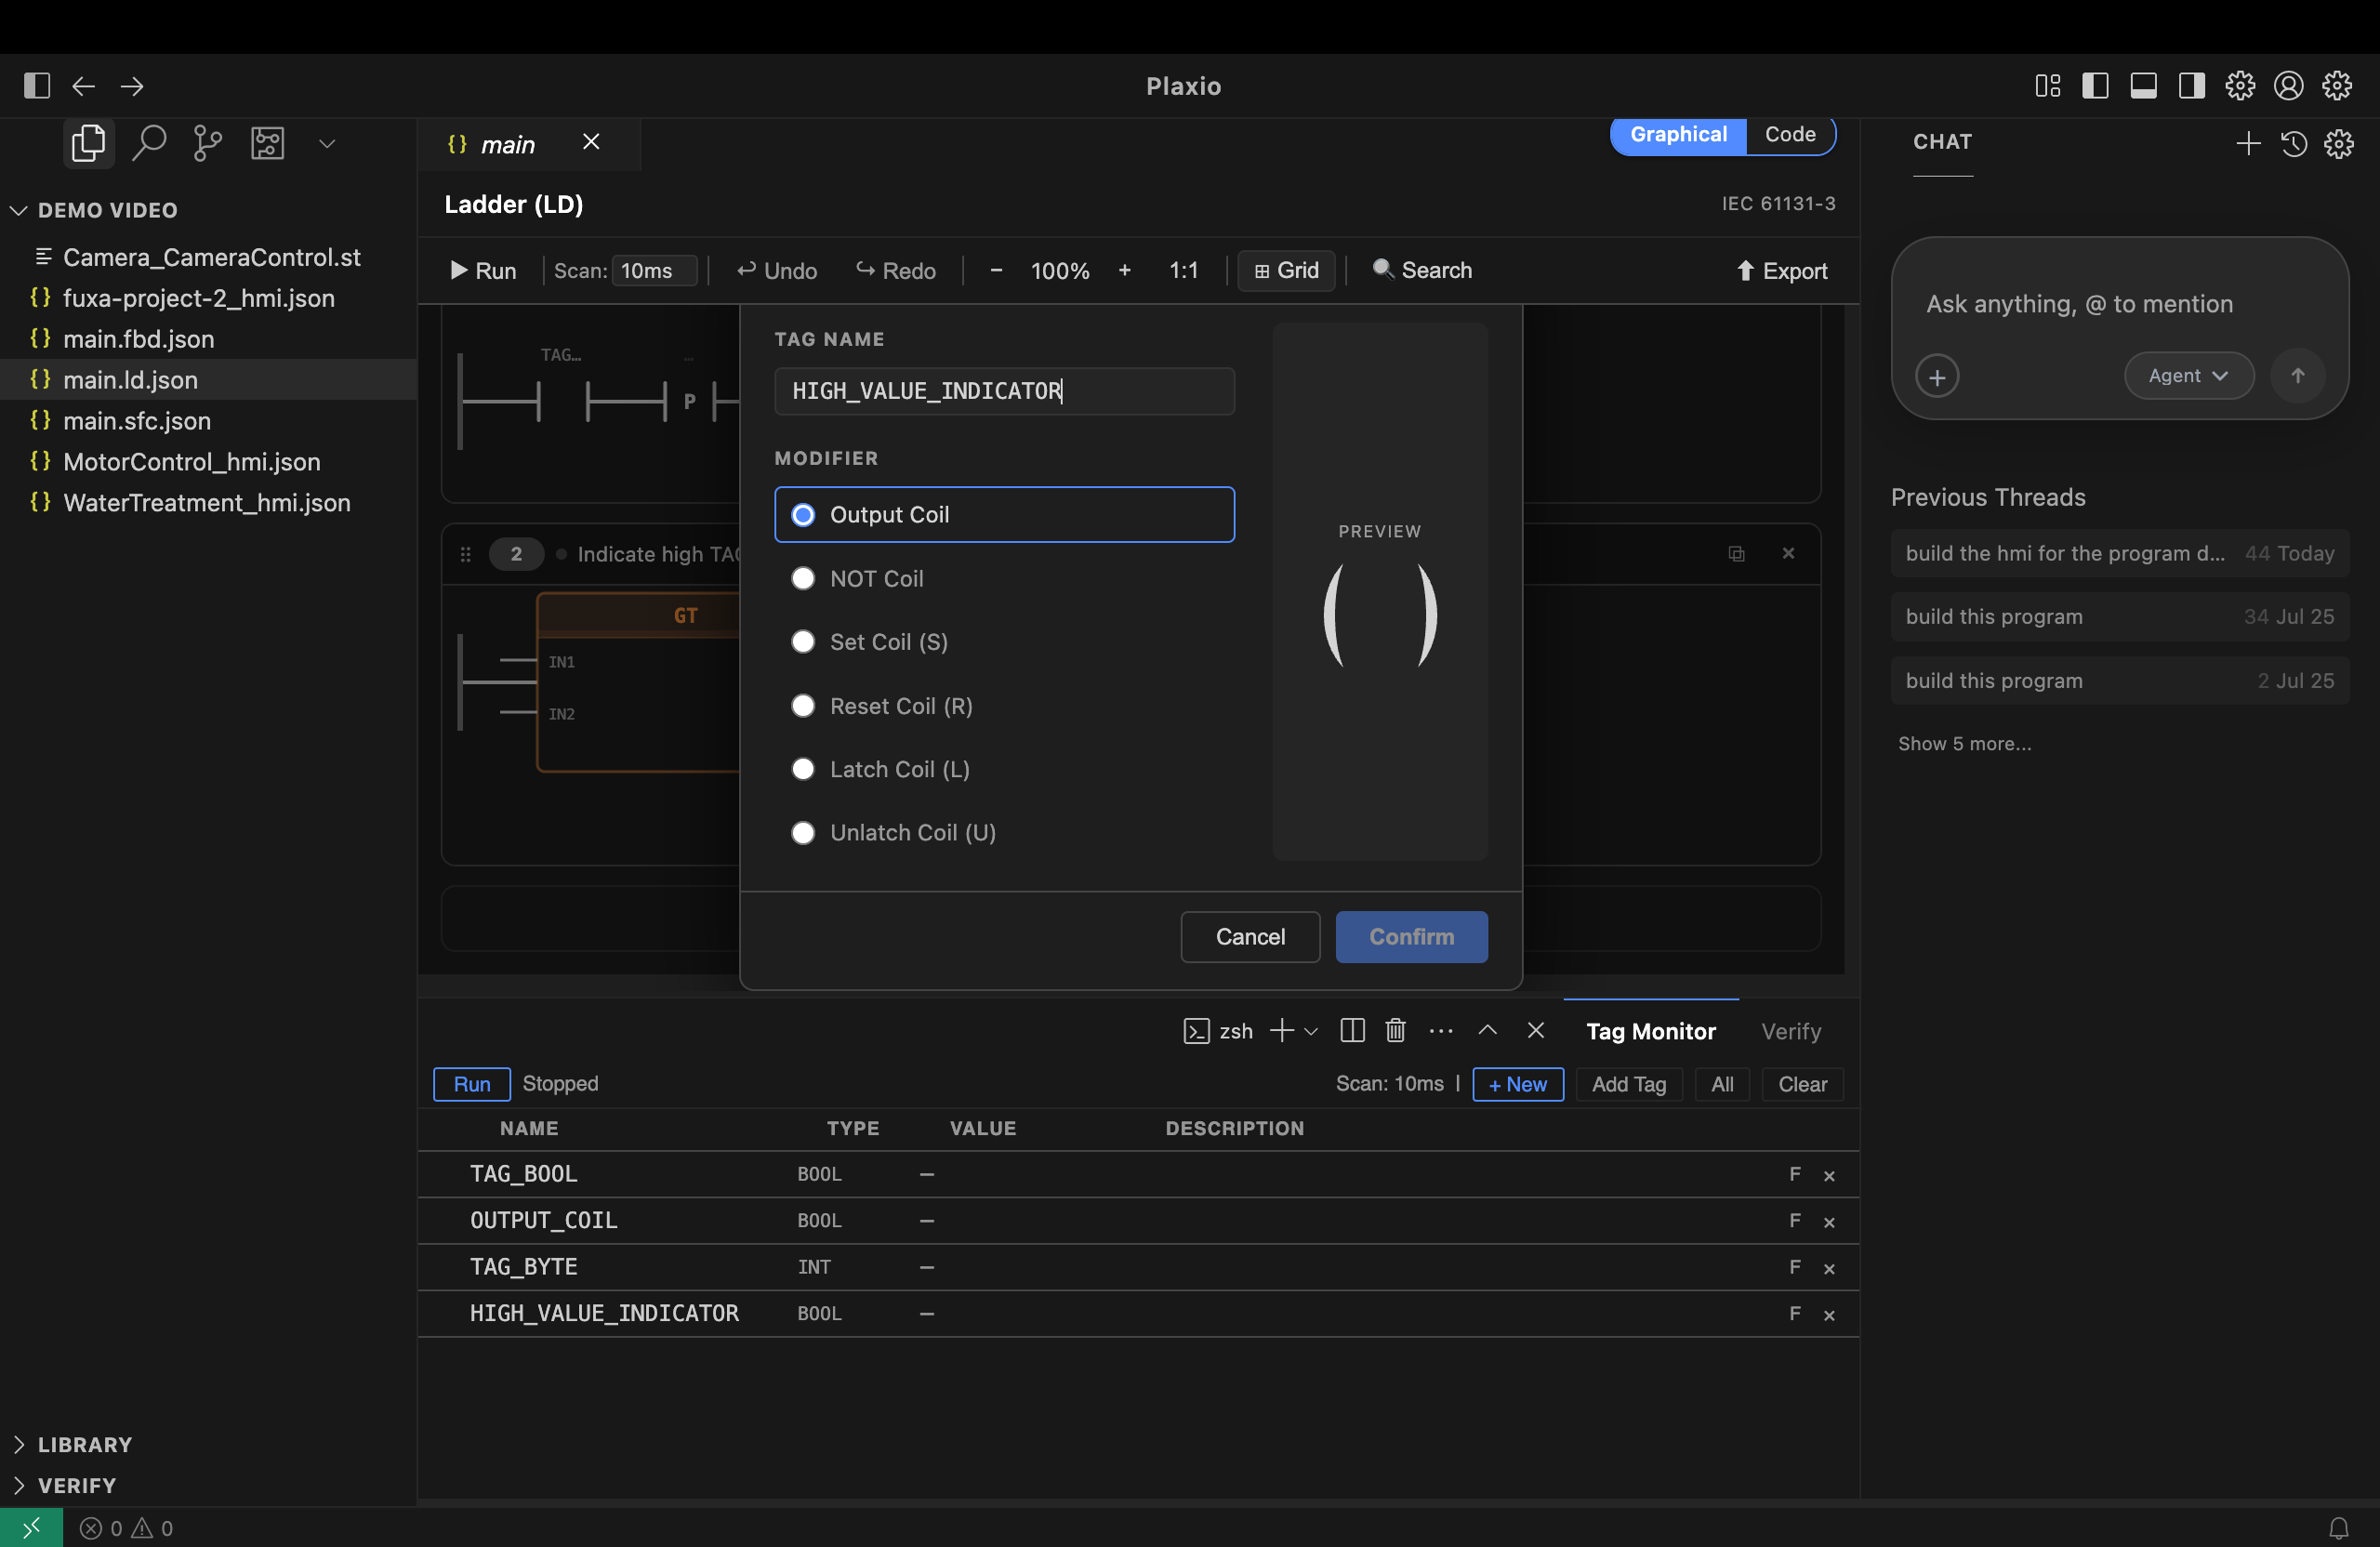The image size is (2380, 1547).
Task: Confirm the coil tag dialog
Action: (1411, 937)
